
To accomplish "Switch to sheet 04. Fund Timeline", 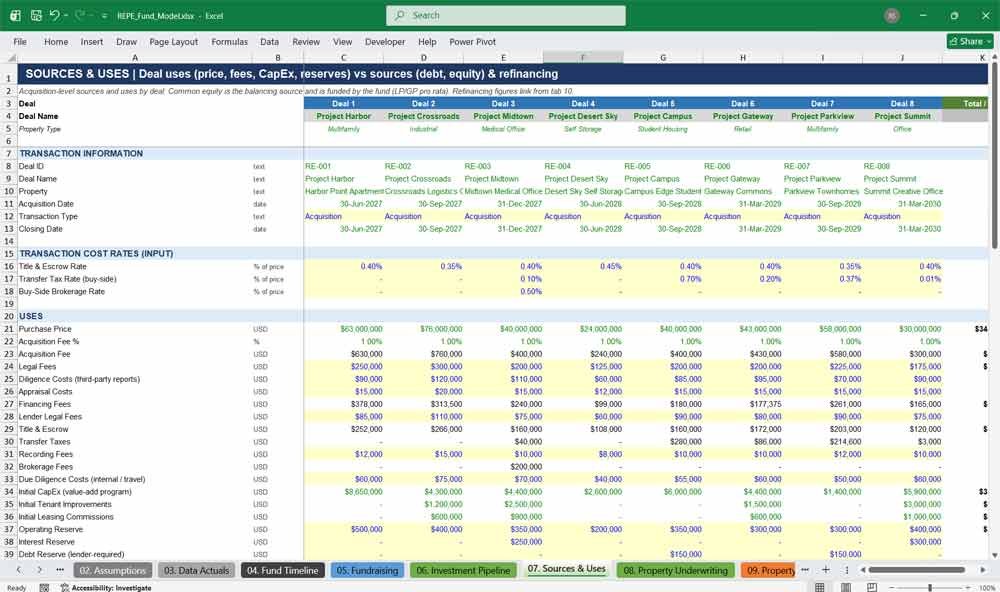I will point(283,570).
